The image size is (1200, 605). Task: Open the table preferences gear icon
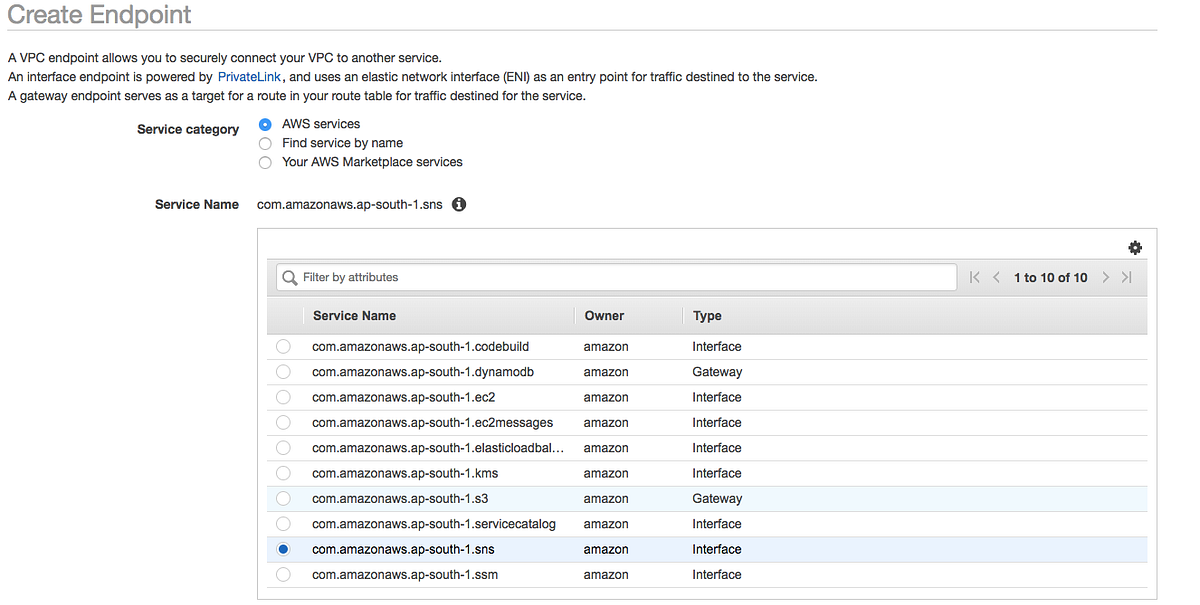point(1135,247)
